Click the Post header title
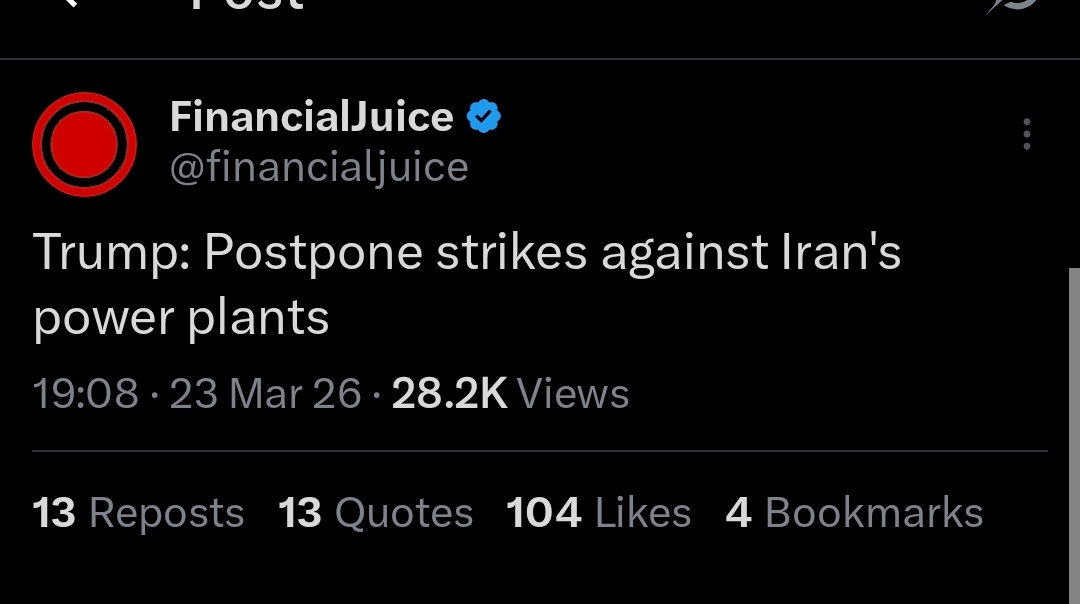Viewport: 1080px width, 604px height. point(246,6)
